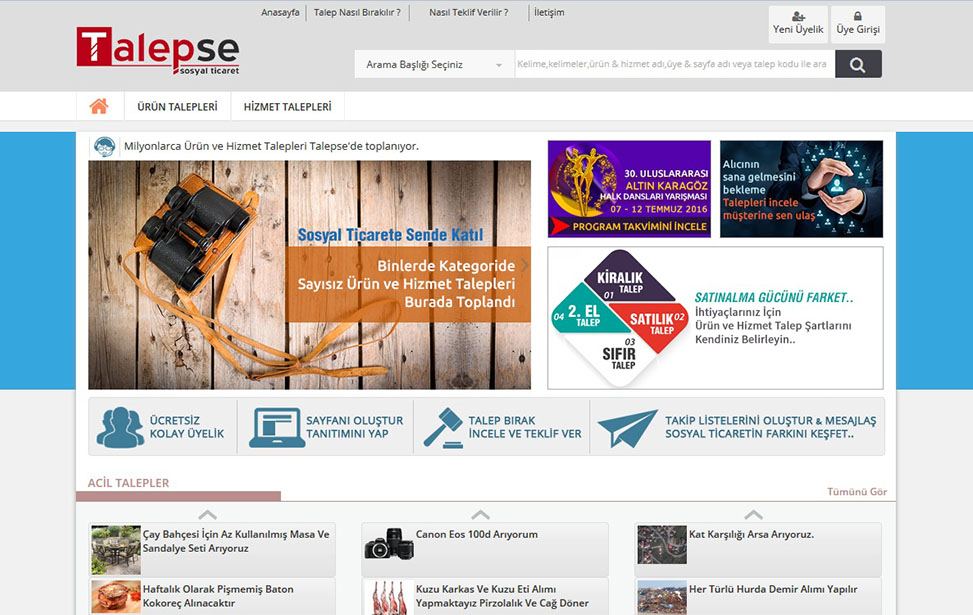The image size is (973, 615).
Task: Click the Sayfanı Oluştur laptop icon
Action: point(277,427)
